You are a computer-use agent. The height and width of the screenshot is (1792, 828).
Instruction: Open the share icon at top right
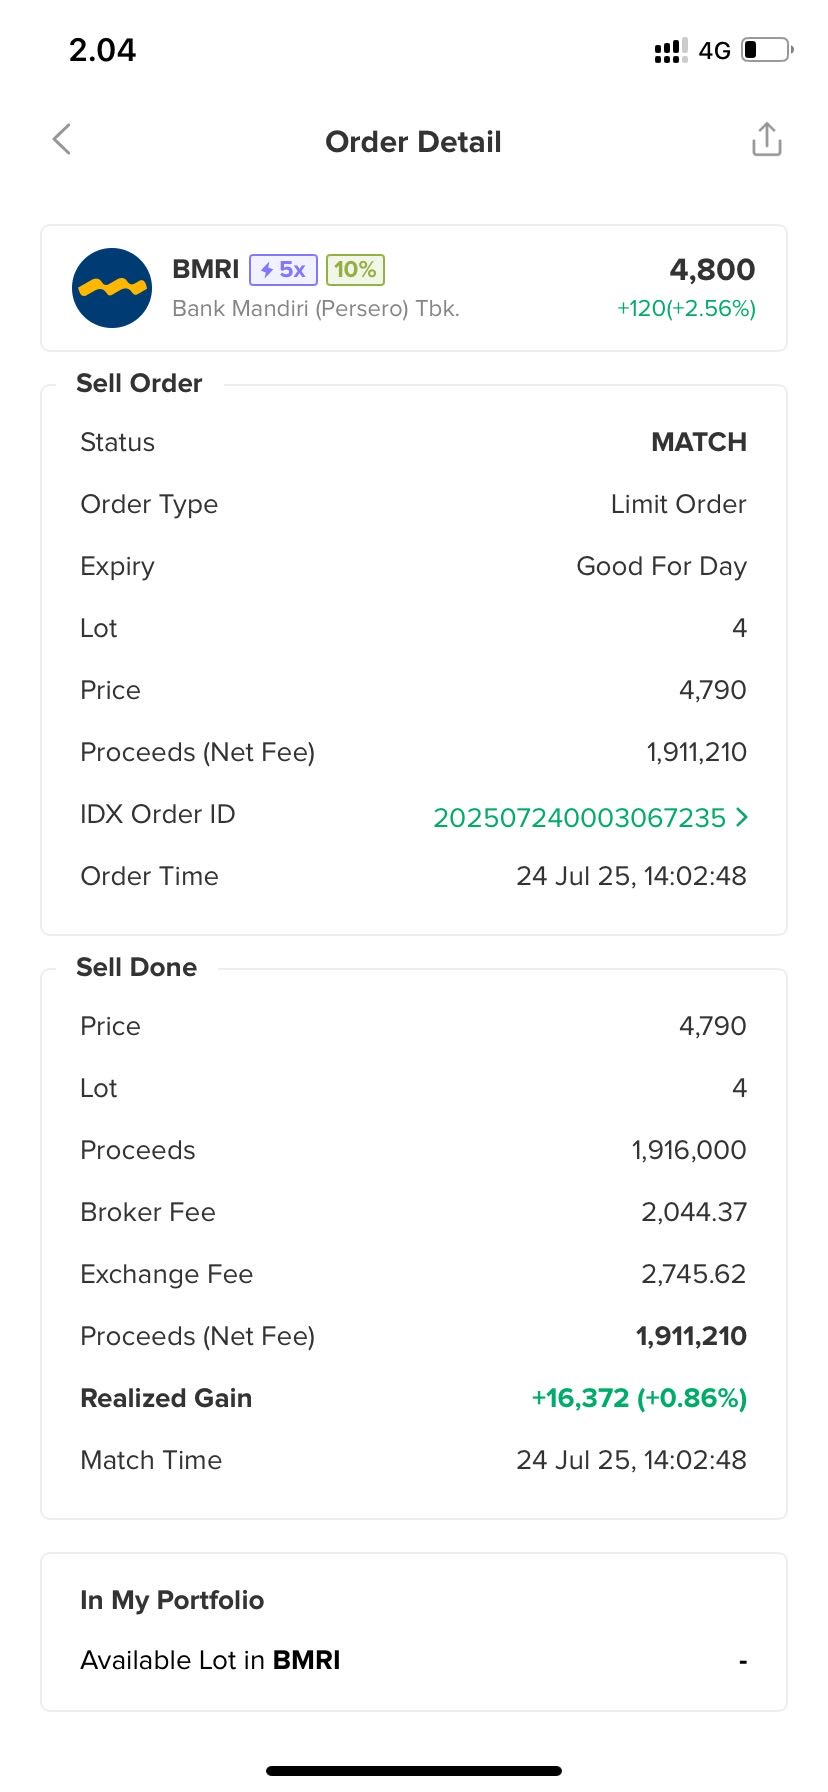pyautogui.click(x=766, y=140)
